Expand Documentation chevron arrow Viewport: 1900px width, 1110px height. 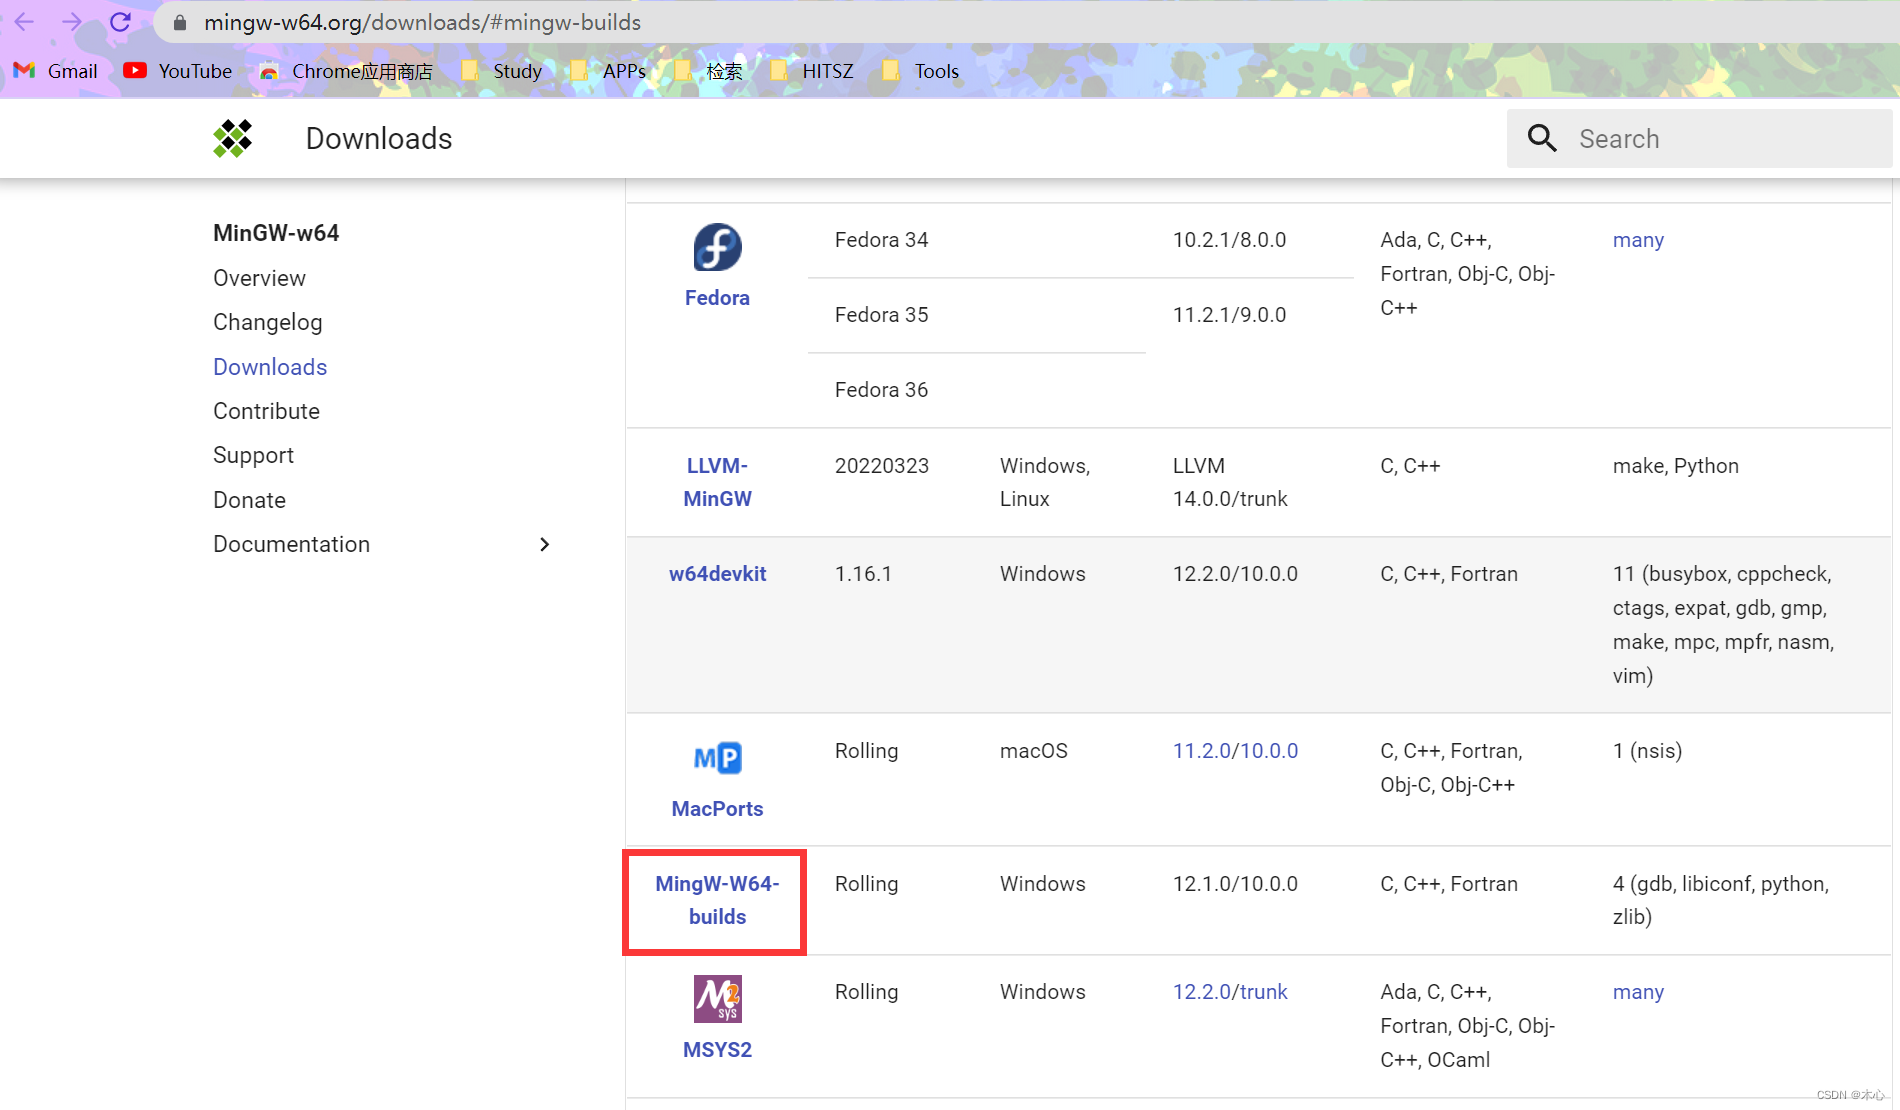click(x=545, y=544)
